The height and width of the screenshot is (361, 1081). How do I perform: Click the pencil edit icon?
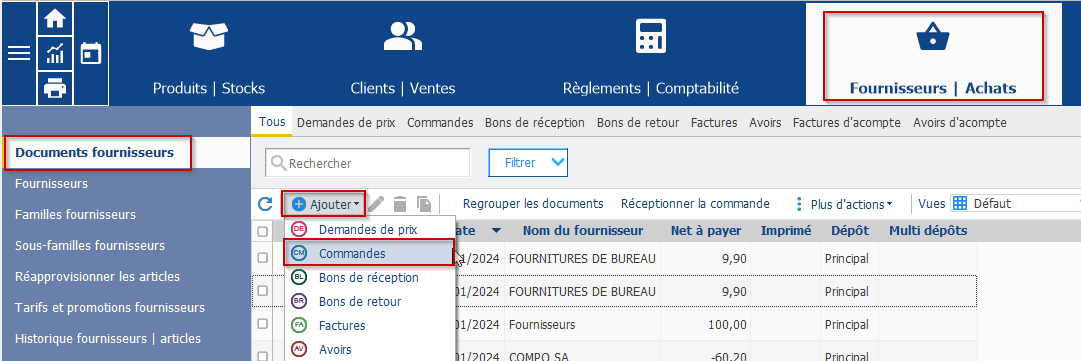[376, 204]
